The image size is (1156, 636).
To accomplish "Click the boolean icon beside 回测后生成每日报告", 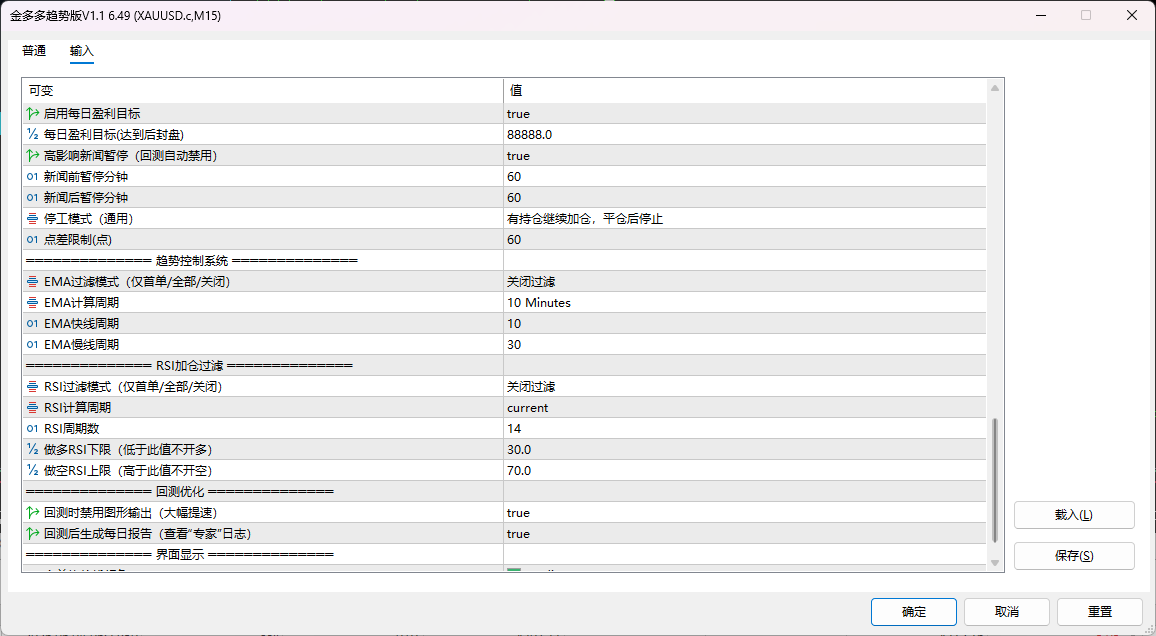I will 32,534.
